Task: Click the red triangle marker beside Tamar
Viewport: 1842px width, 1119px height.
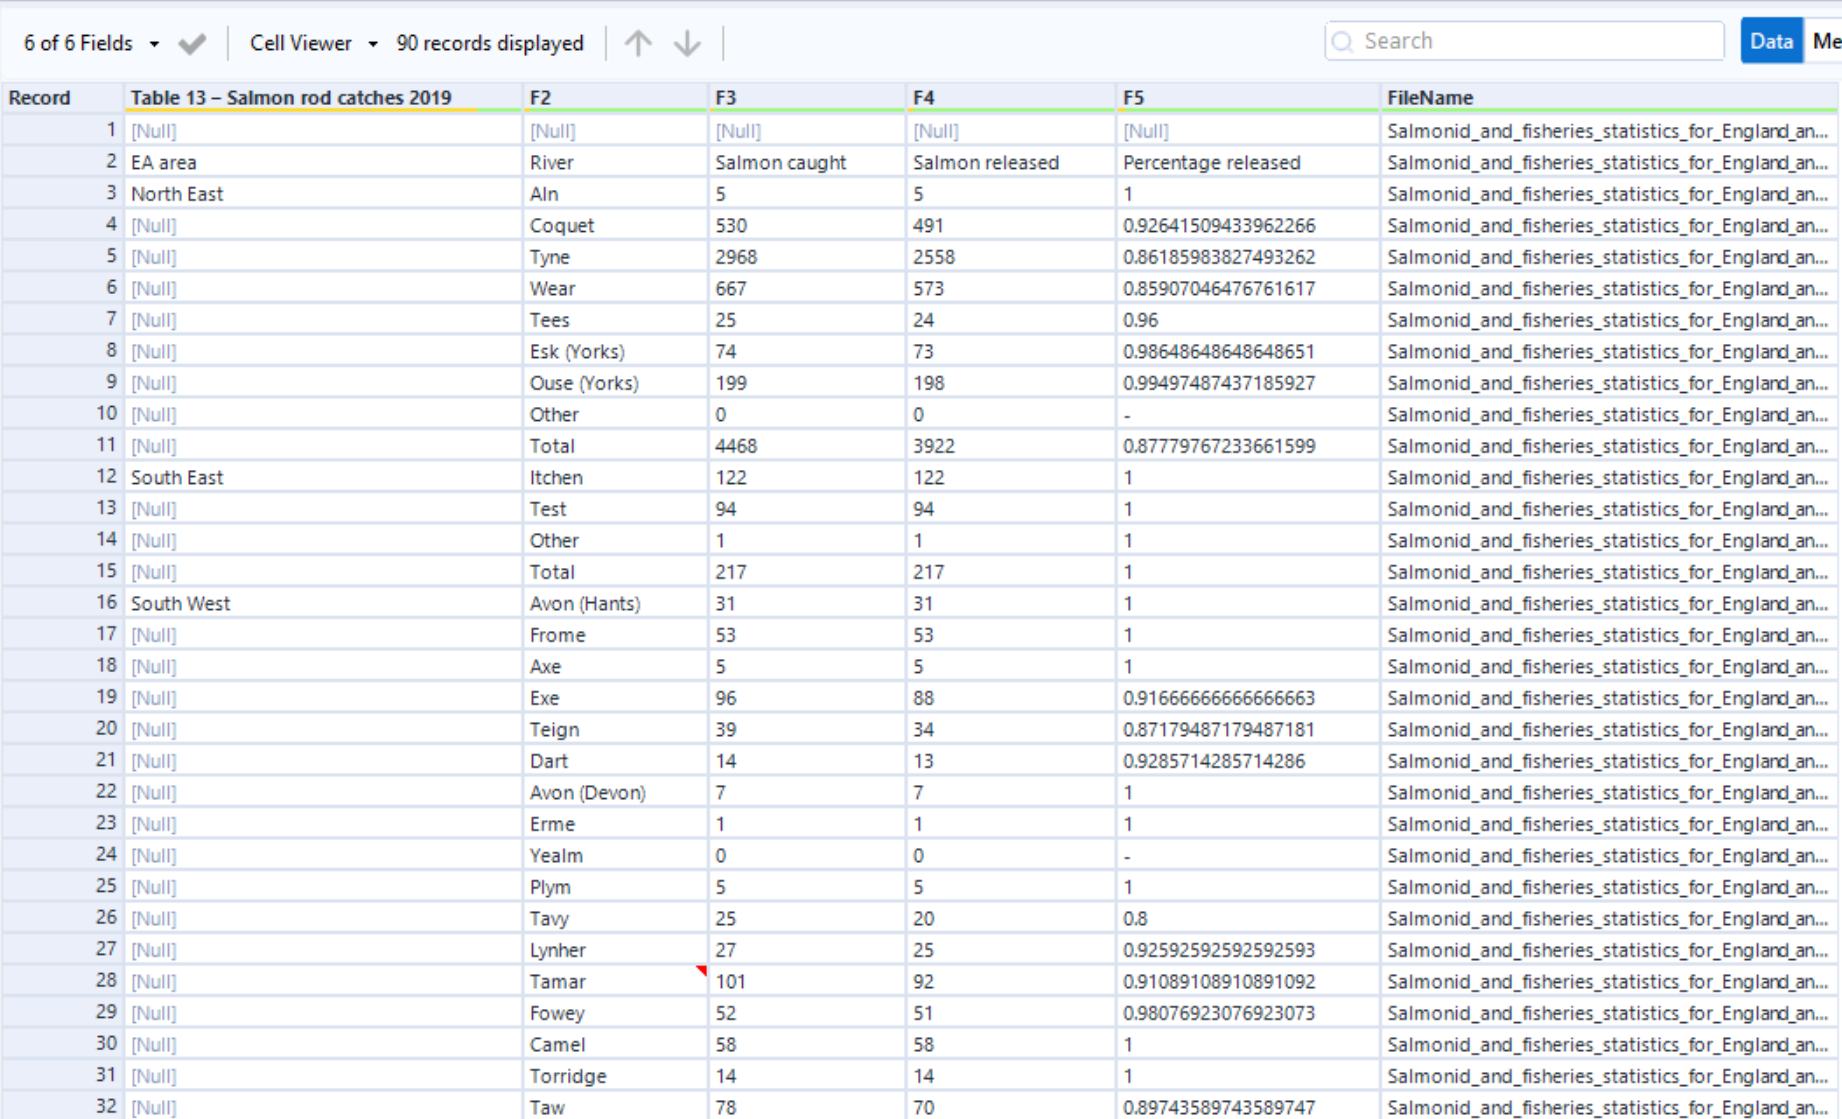Action: click(x=701, y=971)
